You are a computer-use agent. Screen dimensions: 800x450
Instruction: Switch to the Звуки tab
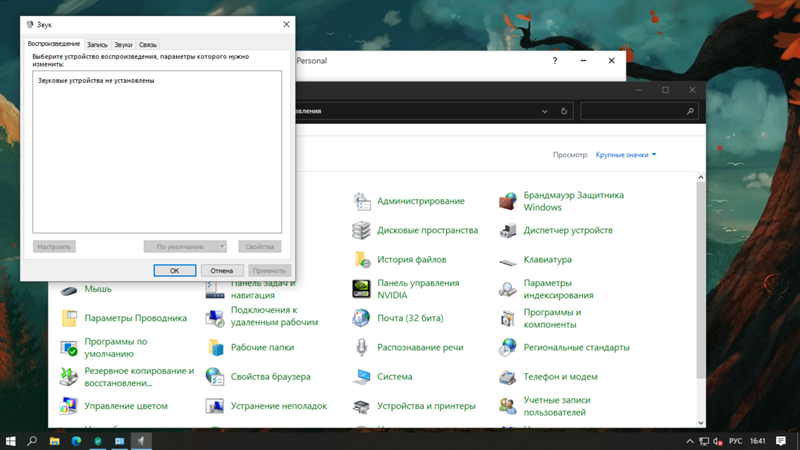pyautogui.click(x=123, y=45)
